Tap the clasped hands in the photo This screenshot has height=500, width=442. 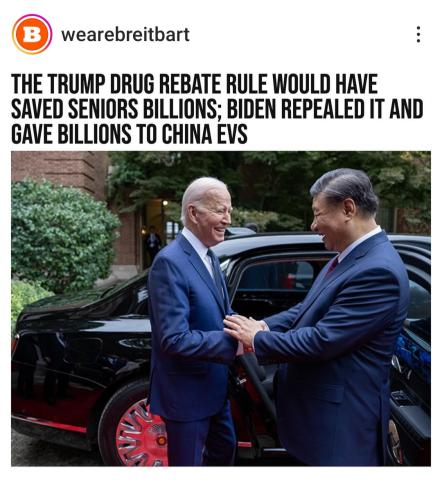[245, 331]
